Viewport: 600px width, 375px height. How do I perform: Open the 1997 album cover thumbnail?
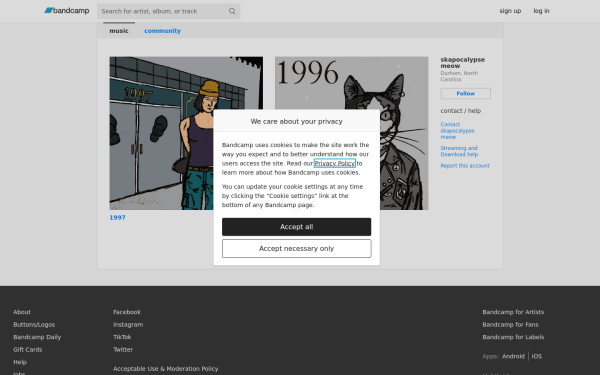pyautogui.click(x=186, y=133)
